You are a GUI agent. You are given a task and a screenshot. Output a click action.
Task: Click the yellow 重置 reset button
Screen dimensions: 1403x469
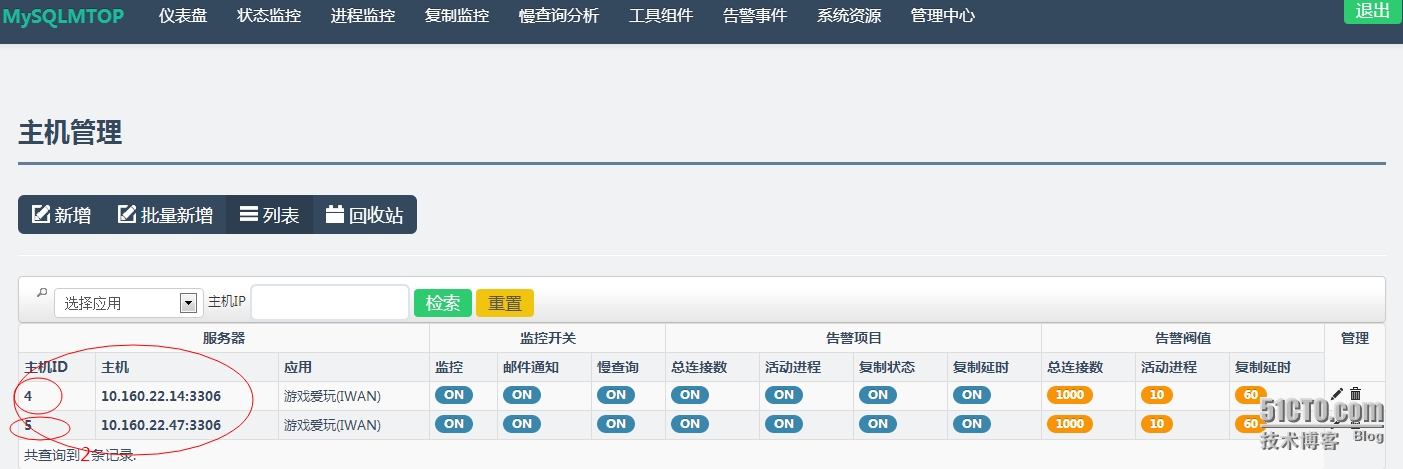point(505,303)
